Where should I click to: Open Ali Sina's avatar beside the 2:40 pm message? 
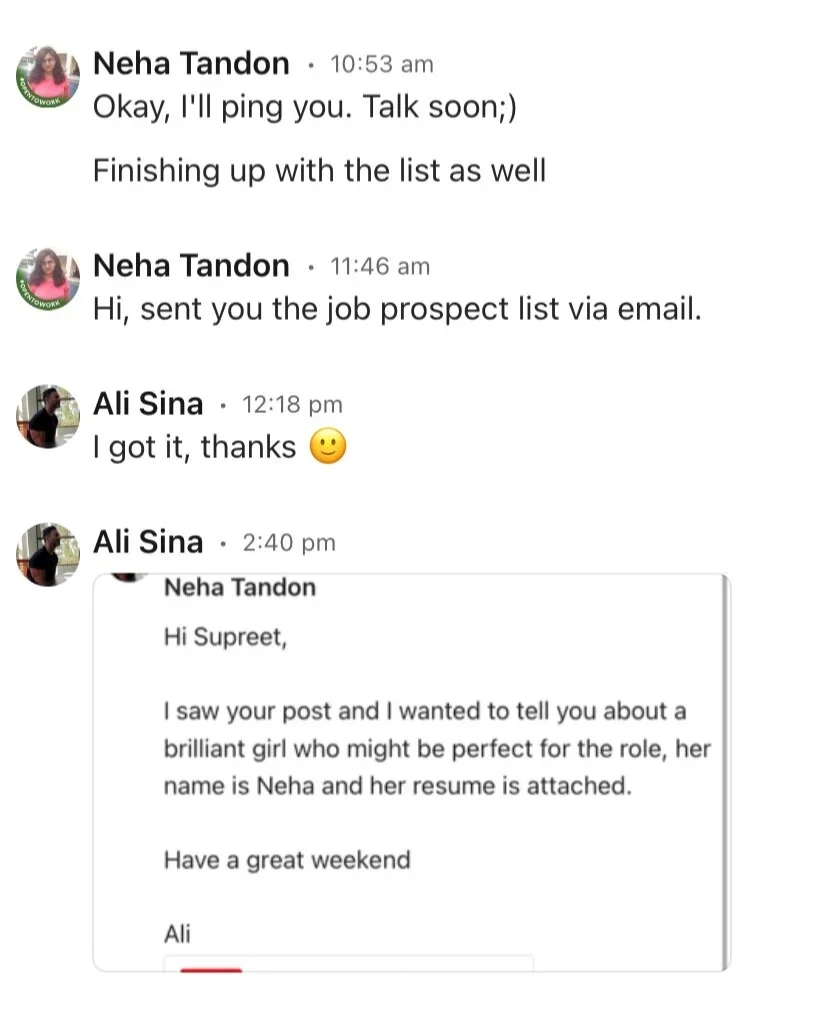[47, 554]
